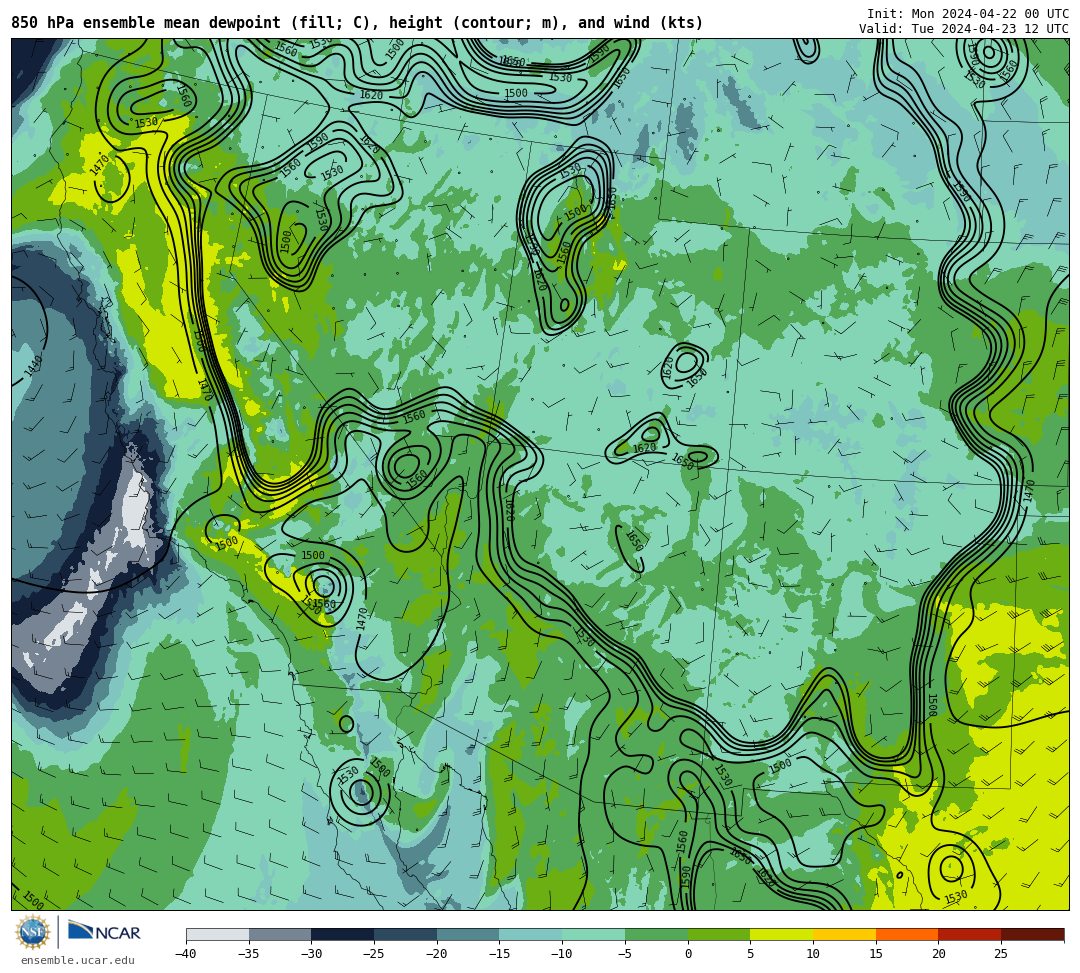Click the legend label '-20'

(437, 954)
